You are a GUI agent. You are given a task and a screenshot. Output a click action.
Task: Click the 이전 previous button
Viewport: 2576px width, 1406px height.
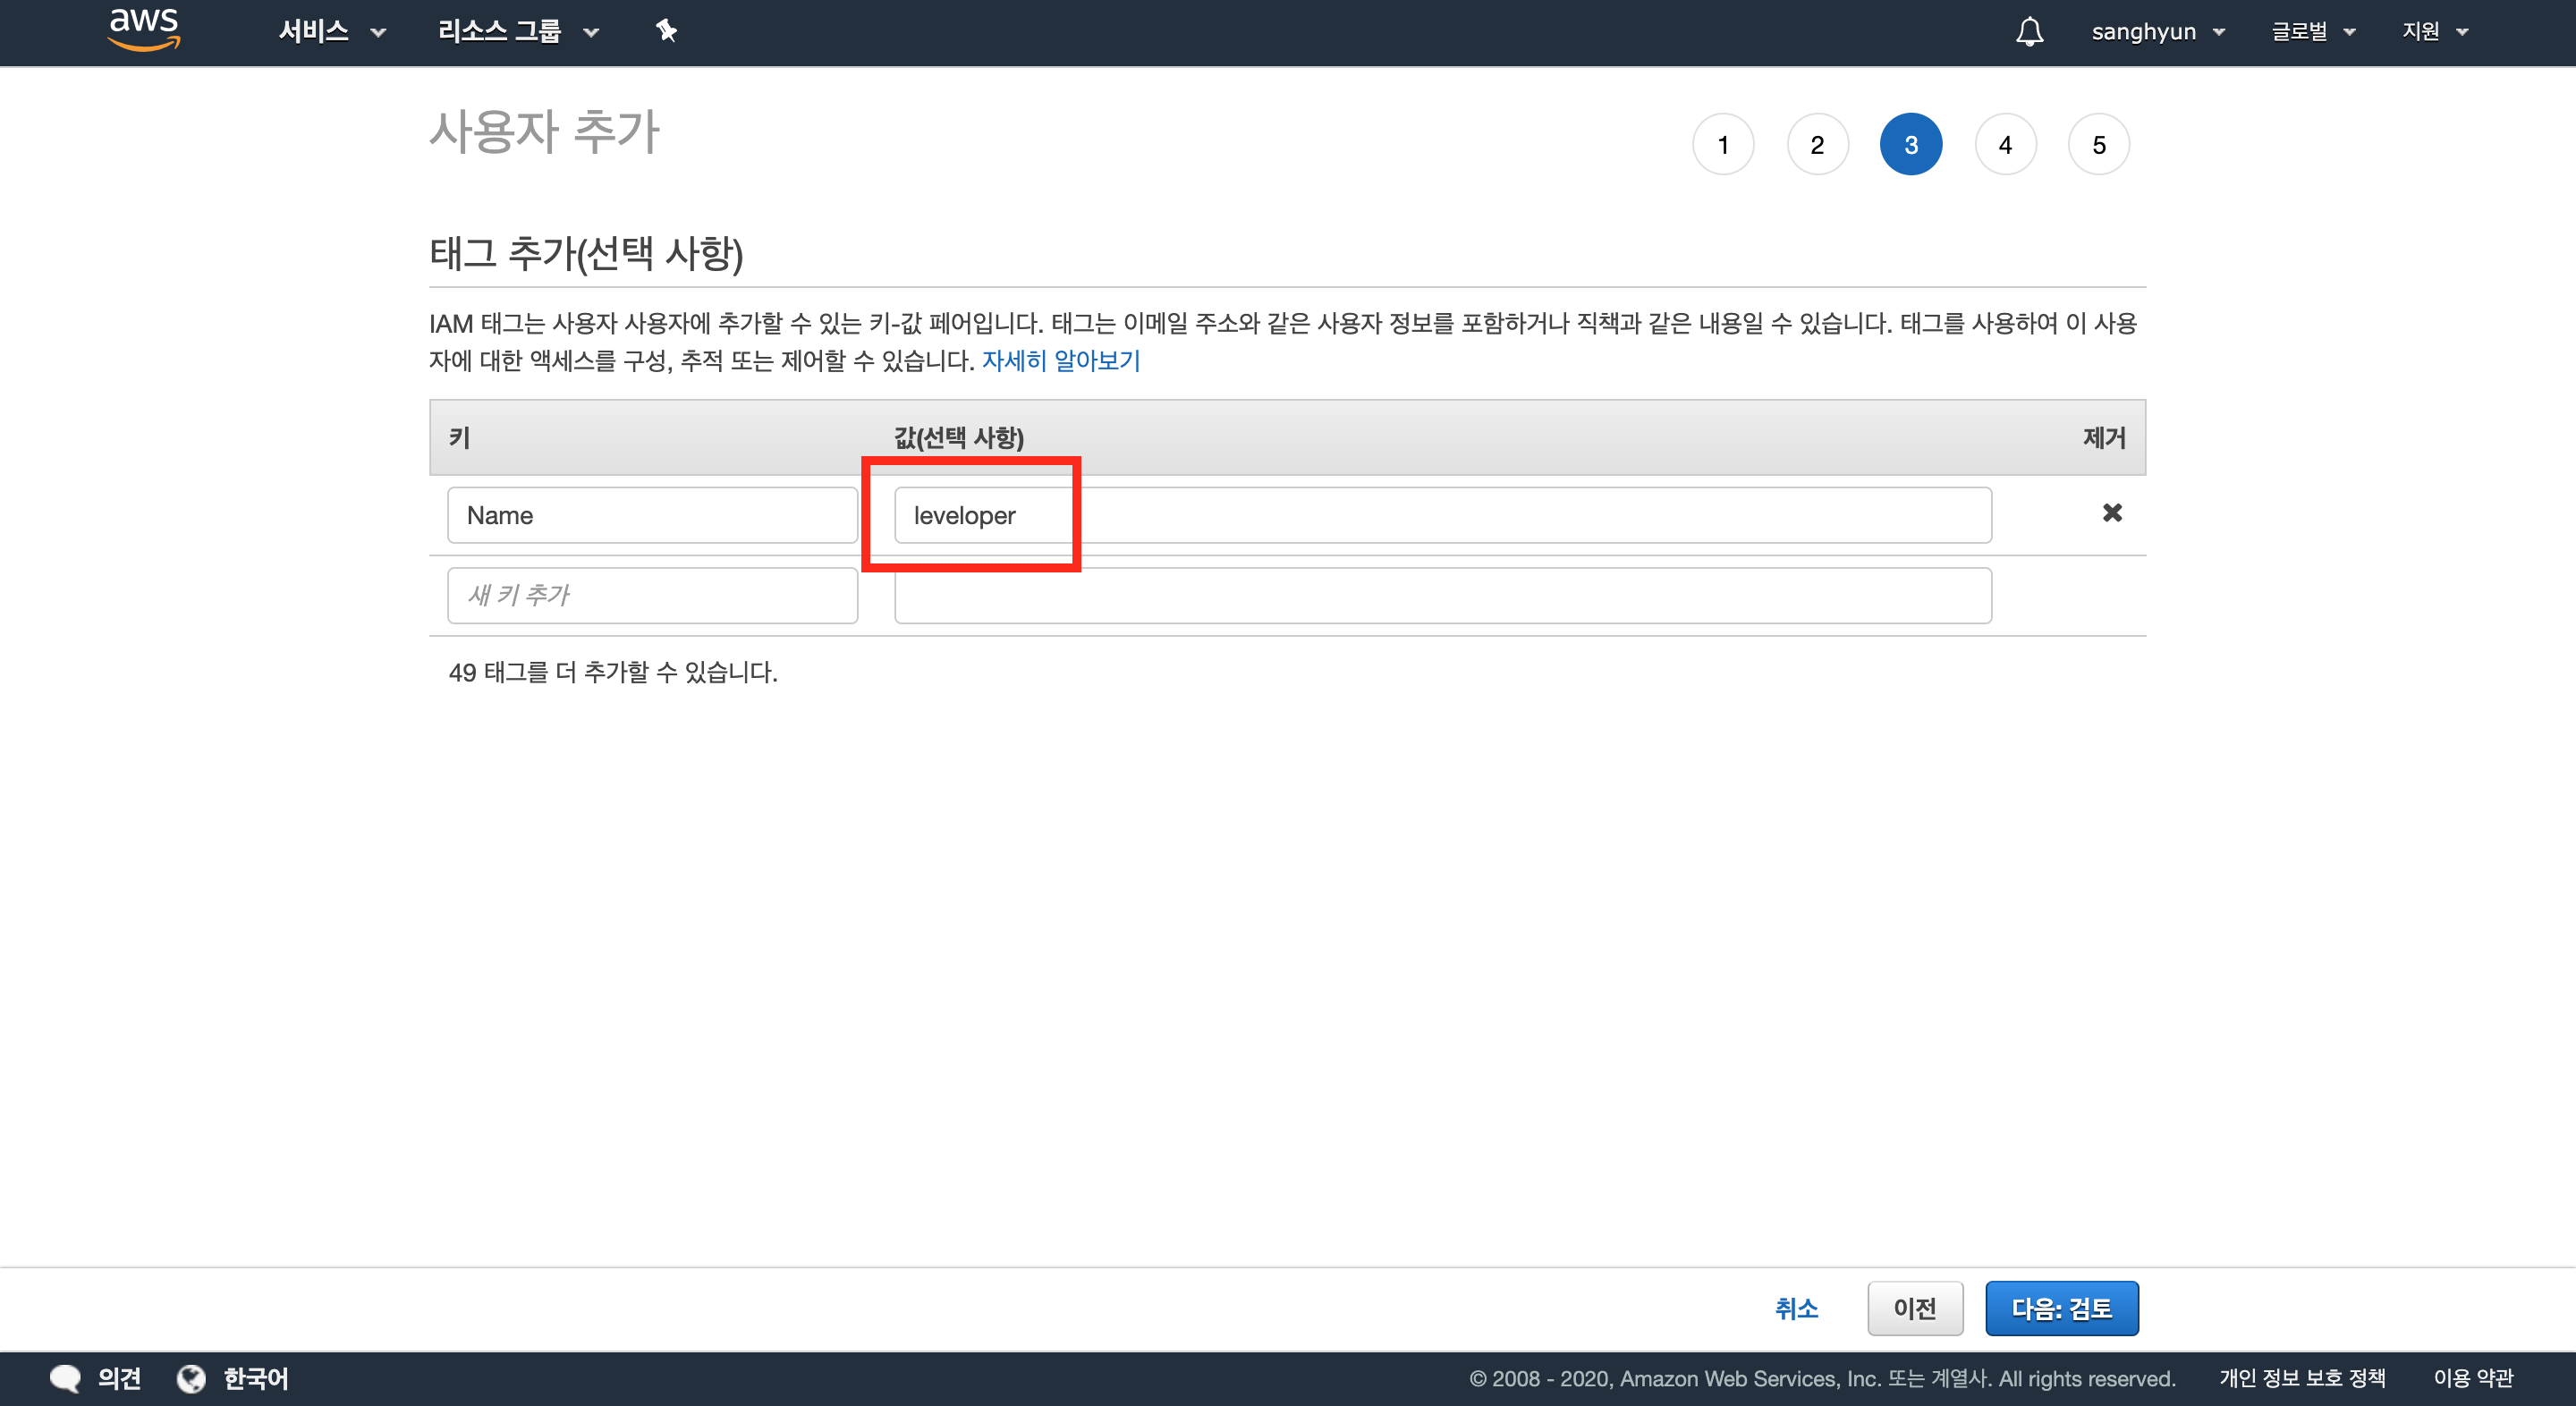(1914, 1308)
